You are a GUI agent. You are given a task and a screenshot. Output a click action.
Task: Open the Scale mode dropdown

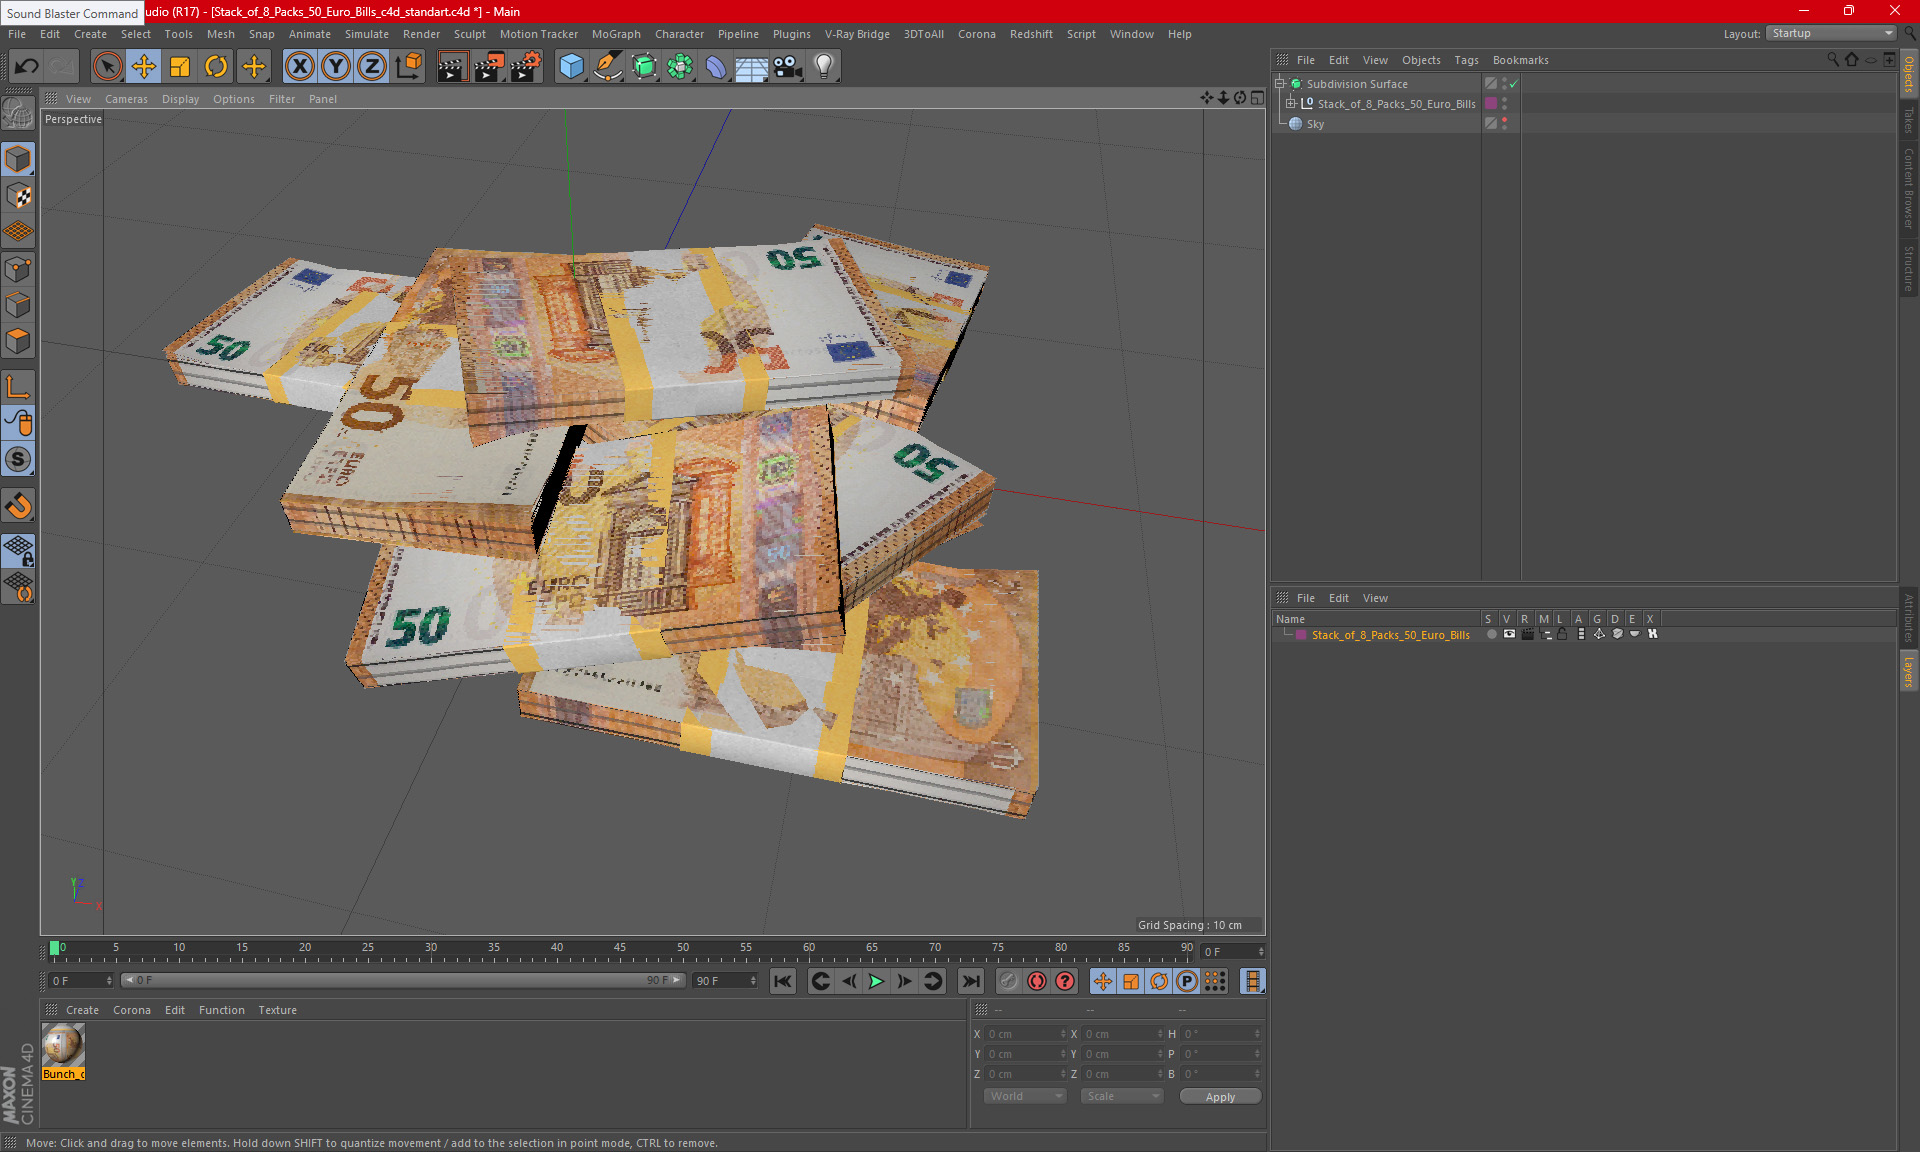(x=1122, y=1096)
